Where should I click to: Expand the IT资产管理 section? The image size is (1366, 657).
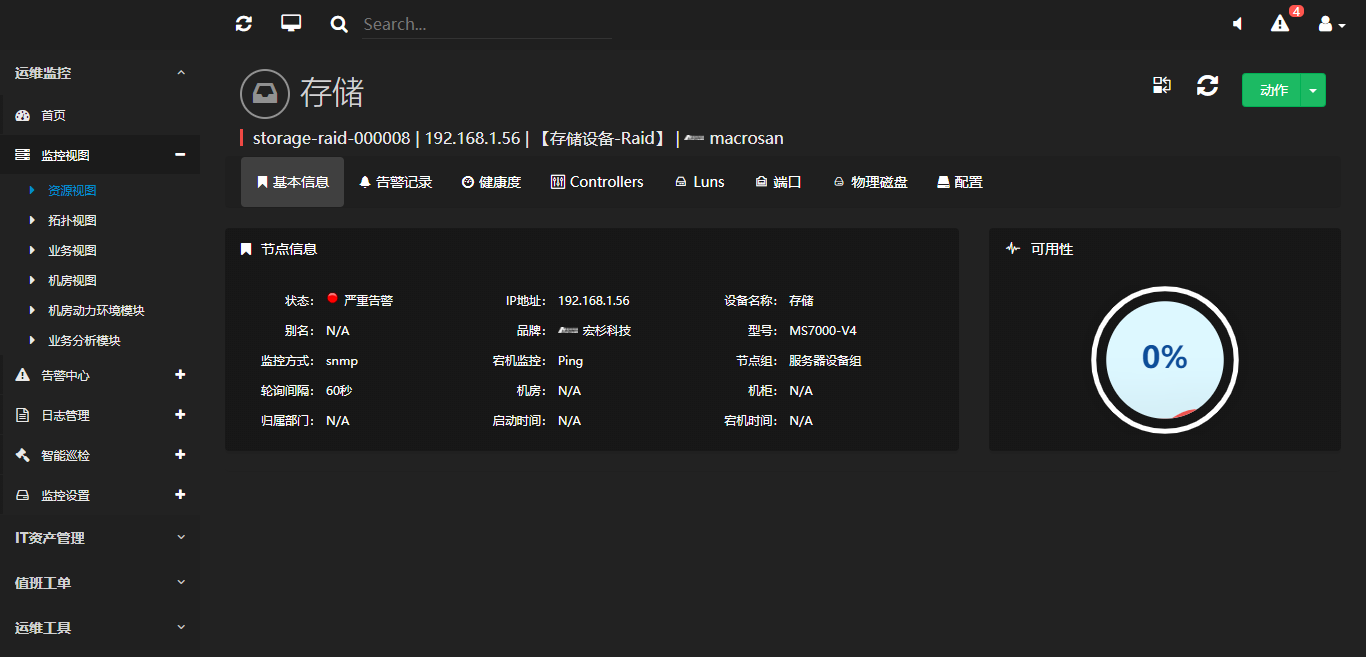pyautogui.click(x=100, y=538)
